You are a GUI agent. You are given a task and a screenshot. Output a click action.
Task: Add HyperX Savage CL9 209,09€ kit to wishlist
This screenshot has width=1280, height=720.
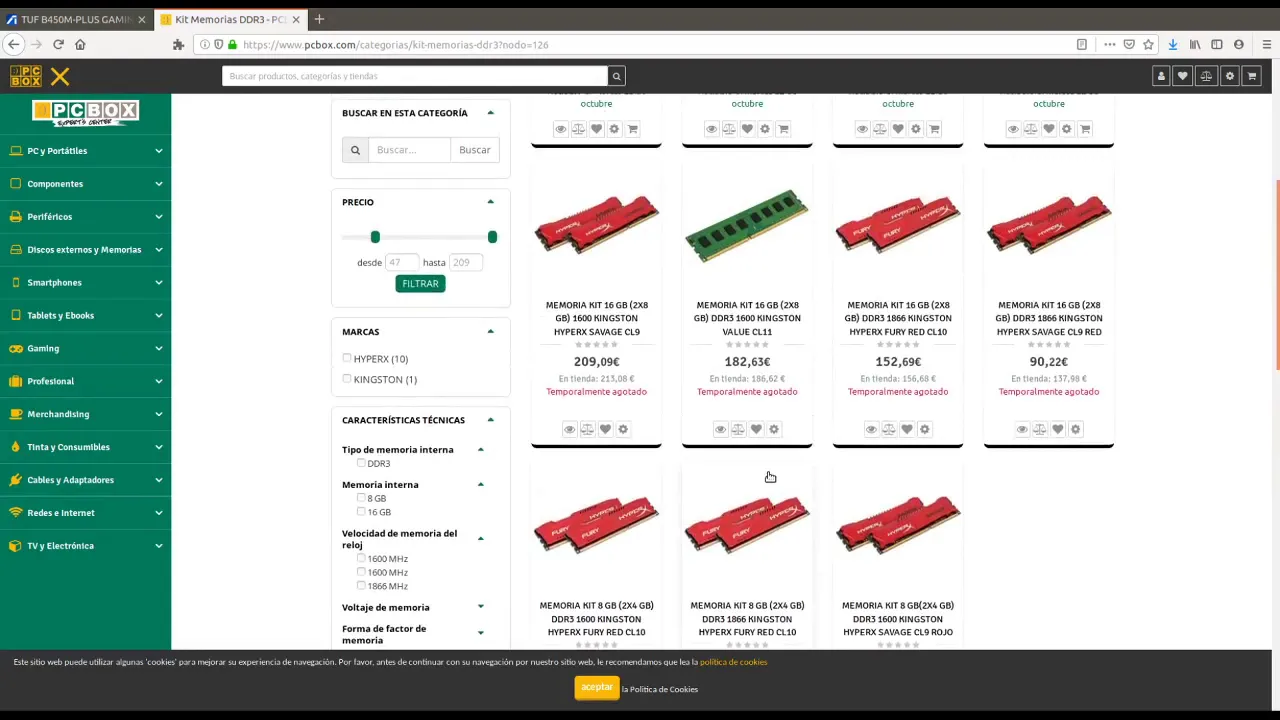tap(605, 429)
